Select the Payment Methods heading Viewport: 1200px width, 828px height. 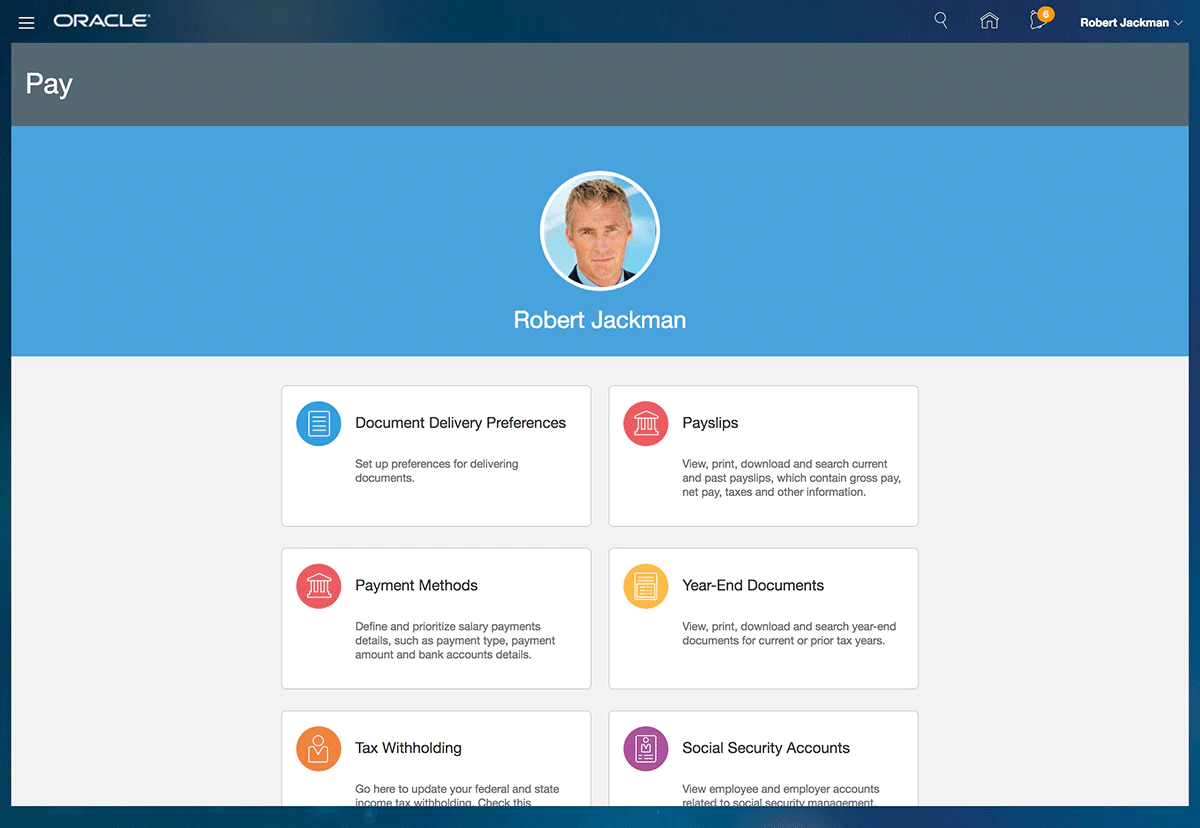[x=416, y=585]
